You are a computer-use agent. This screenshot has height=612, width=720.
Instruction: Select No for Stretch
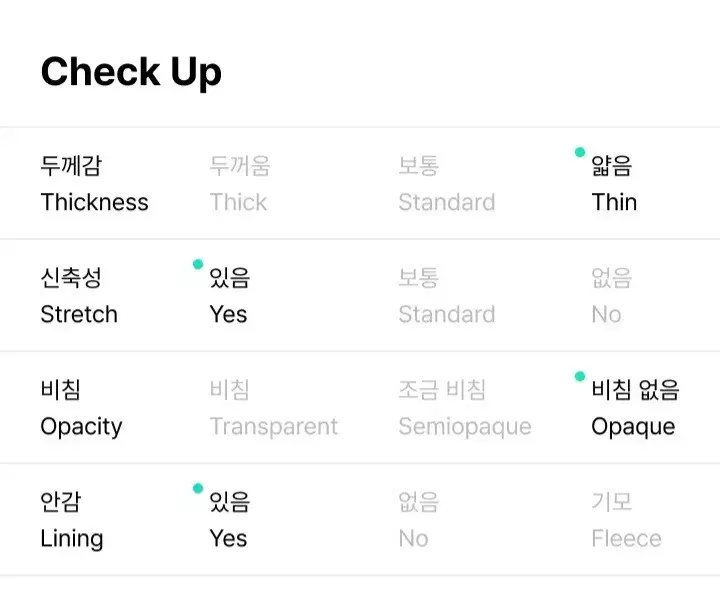pyautogui.click(x=610, y=296)
